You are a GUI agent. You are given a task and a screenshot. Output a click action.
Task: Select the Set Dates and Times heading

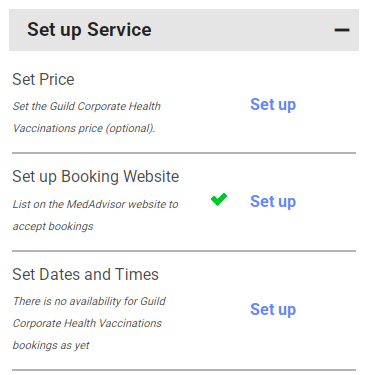point(85,274)
